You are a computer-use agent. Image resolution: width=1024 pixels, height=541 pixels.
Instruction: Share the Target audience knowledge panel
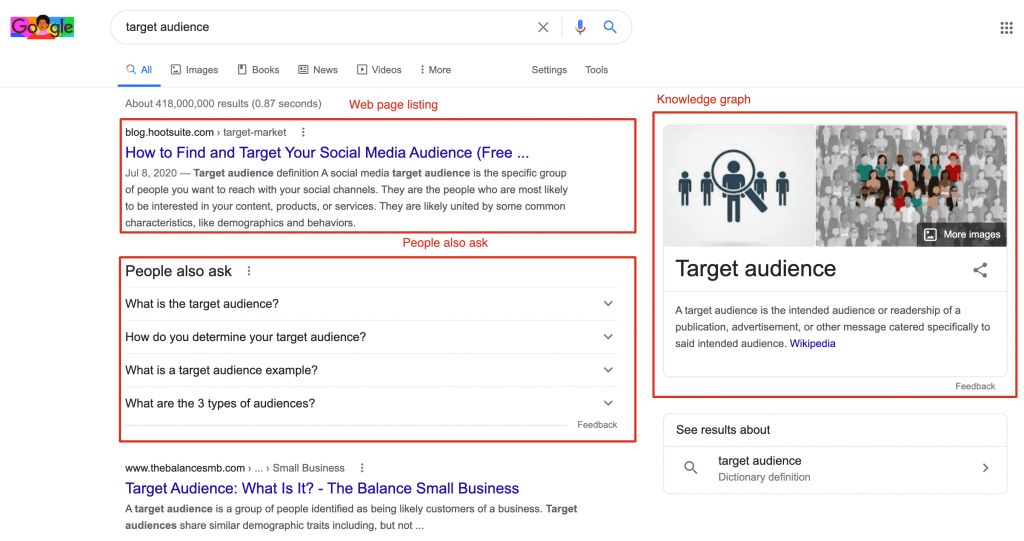[980, 270]
